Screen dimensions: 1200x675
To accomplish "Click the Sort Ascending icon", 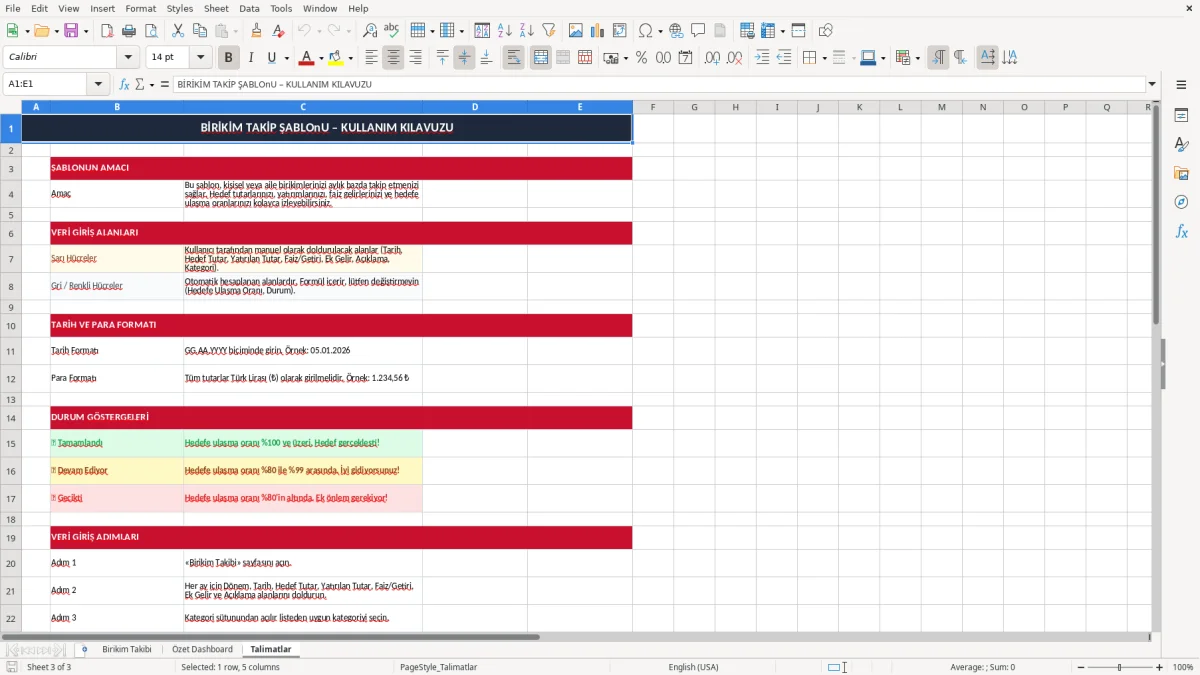I will 505,31.
